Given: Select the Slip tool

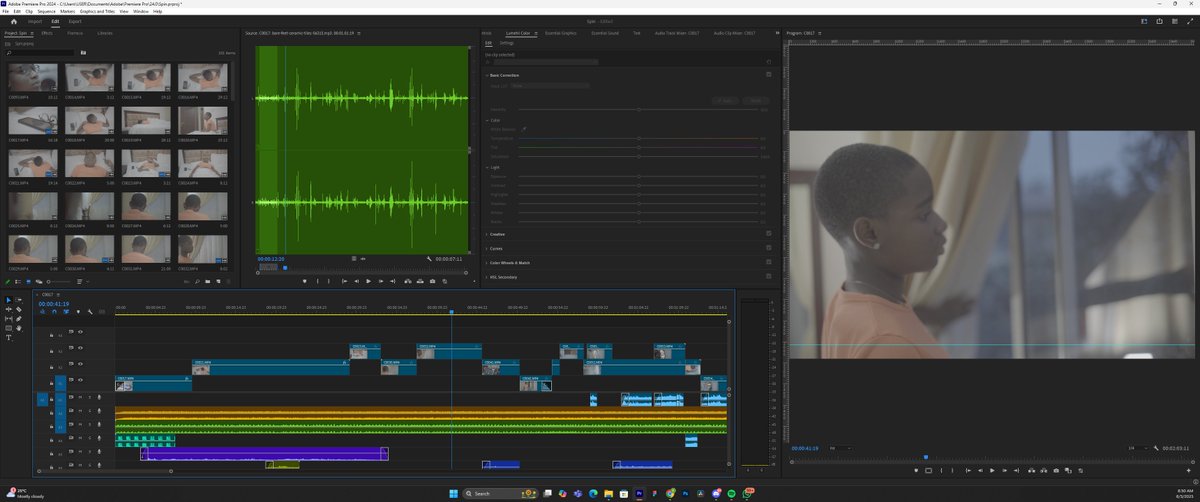Looking at the screenshot, I should (x=8, y=319).
